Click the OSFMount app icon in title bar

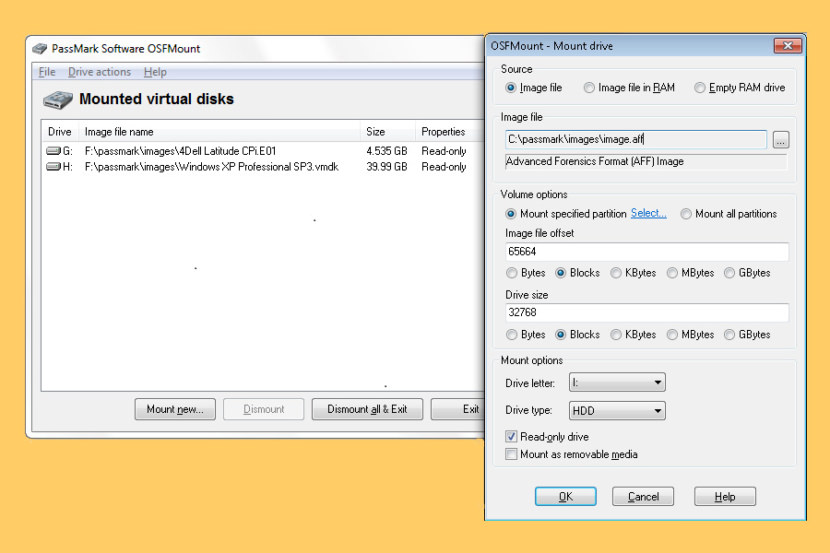tap(39, 49)
